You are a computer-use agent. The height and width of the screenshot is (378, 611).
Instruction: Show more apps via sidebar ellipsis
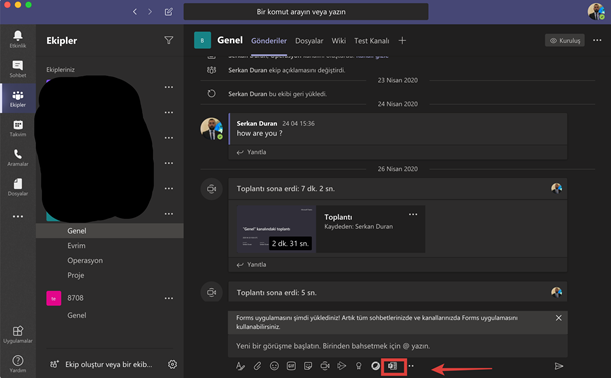(18, 216)
